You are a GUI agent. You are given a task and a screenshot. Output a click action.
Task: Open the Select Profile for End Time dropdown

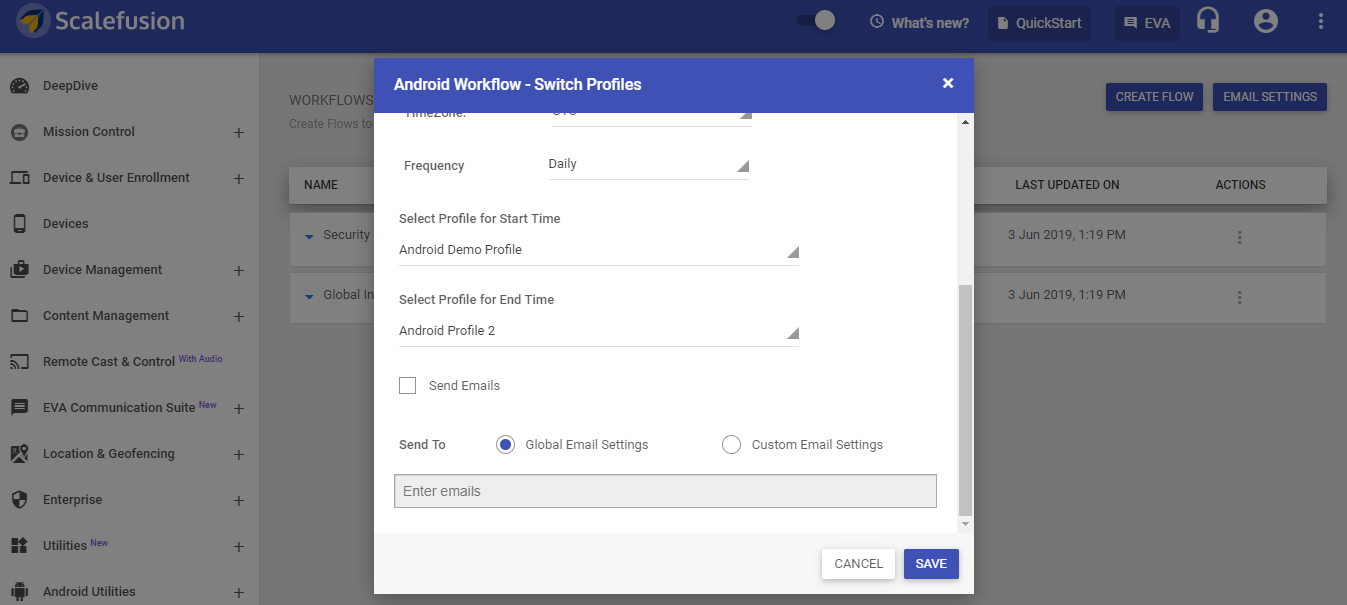pyautogui.click(x=599, y=331)
